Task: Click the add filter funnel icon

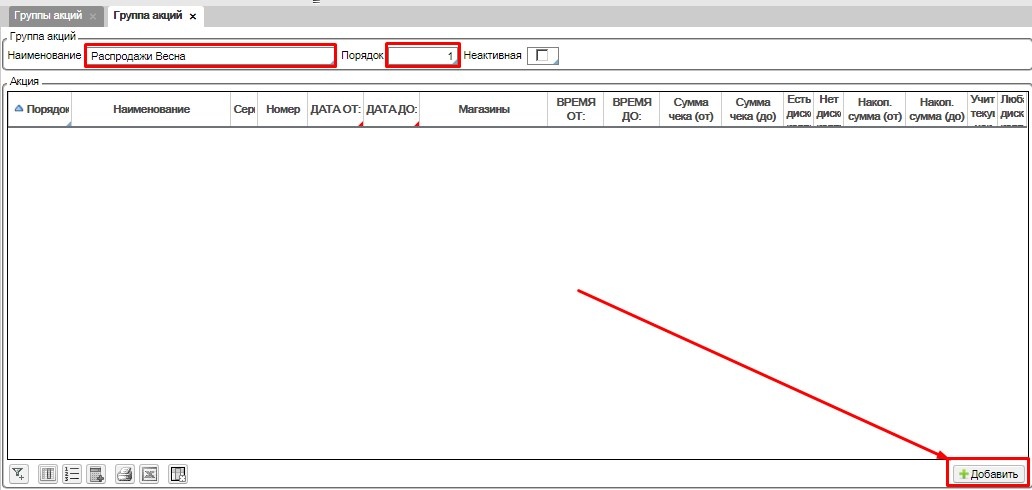Action: click(x=18, y=474)
